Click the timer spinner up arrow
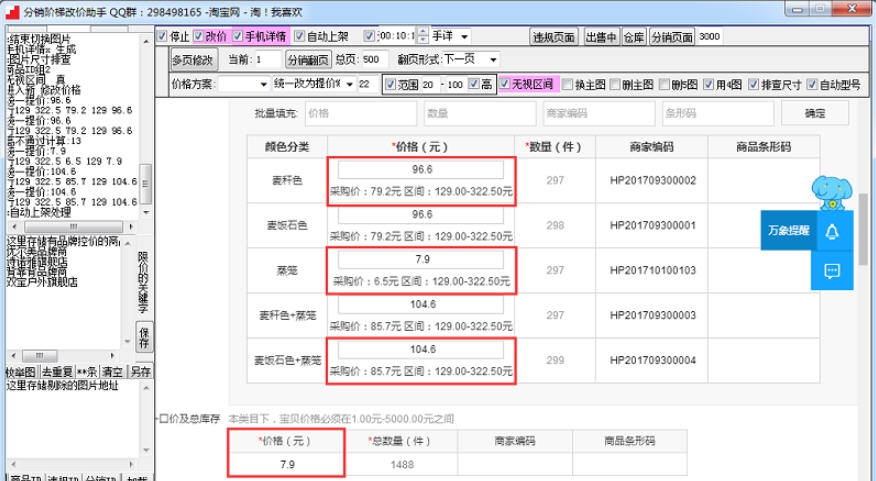Viewport: 876px width, 481px height. tap(423, 32)
